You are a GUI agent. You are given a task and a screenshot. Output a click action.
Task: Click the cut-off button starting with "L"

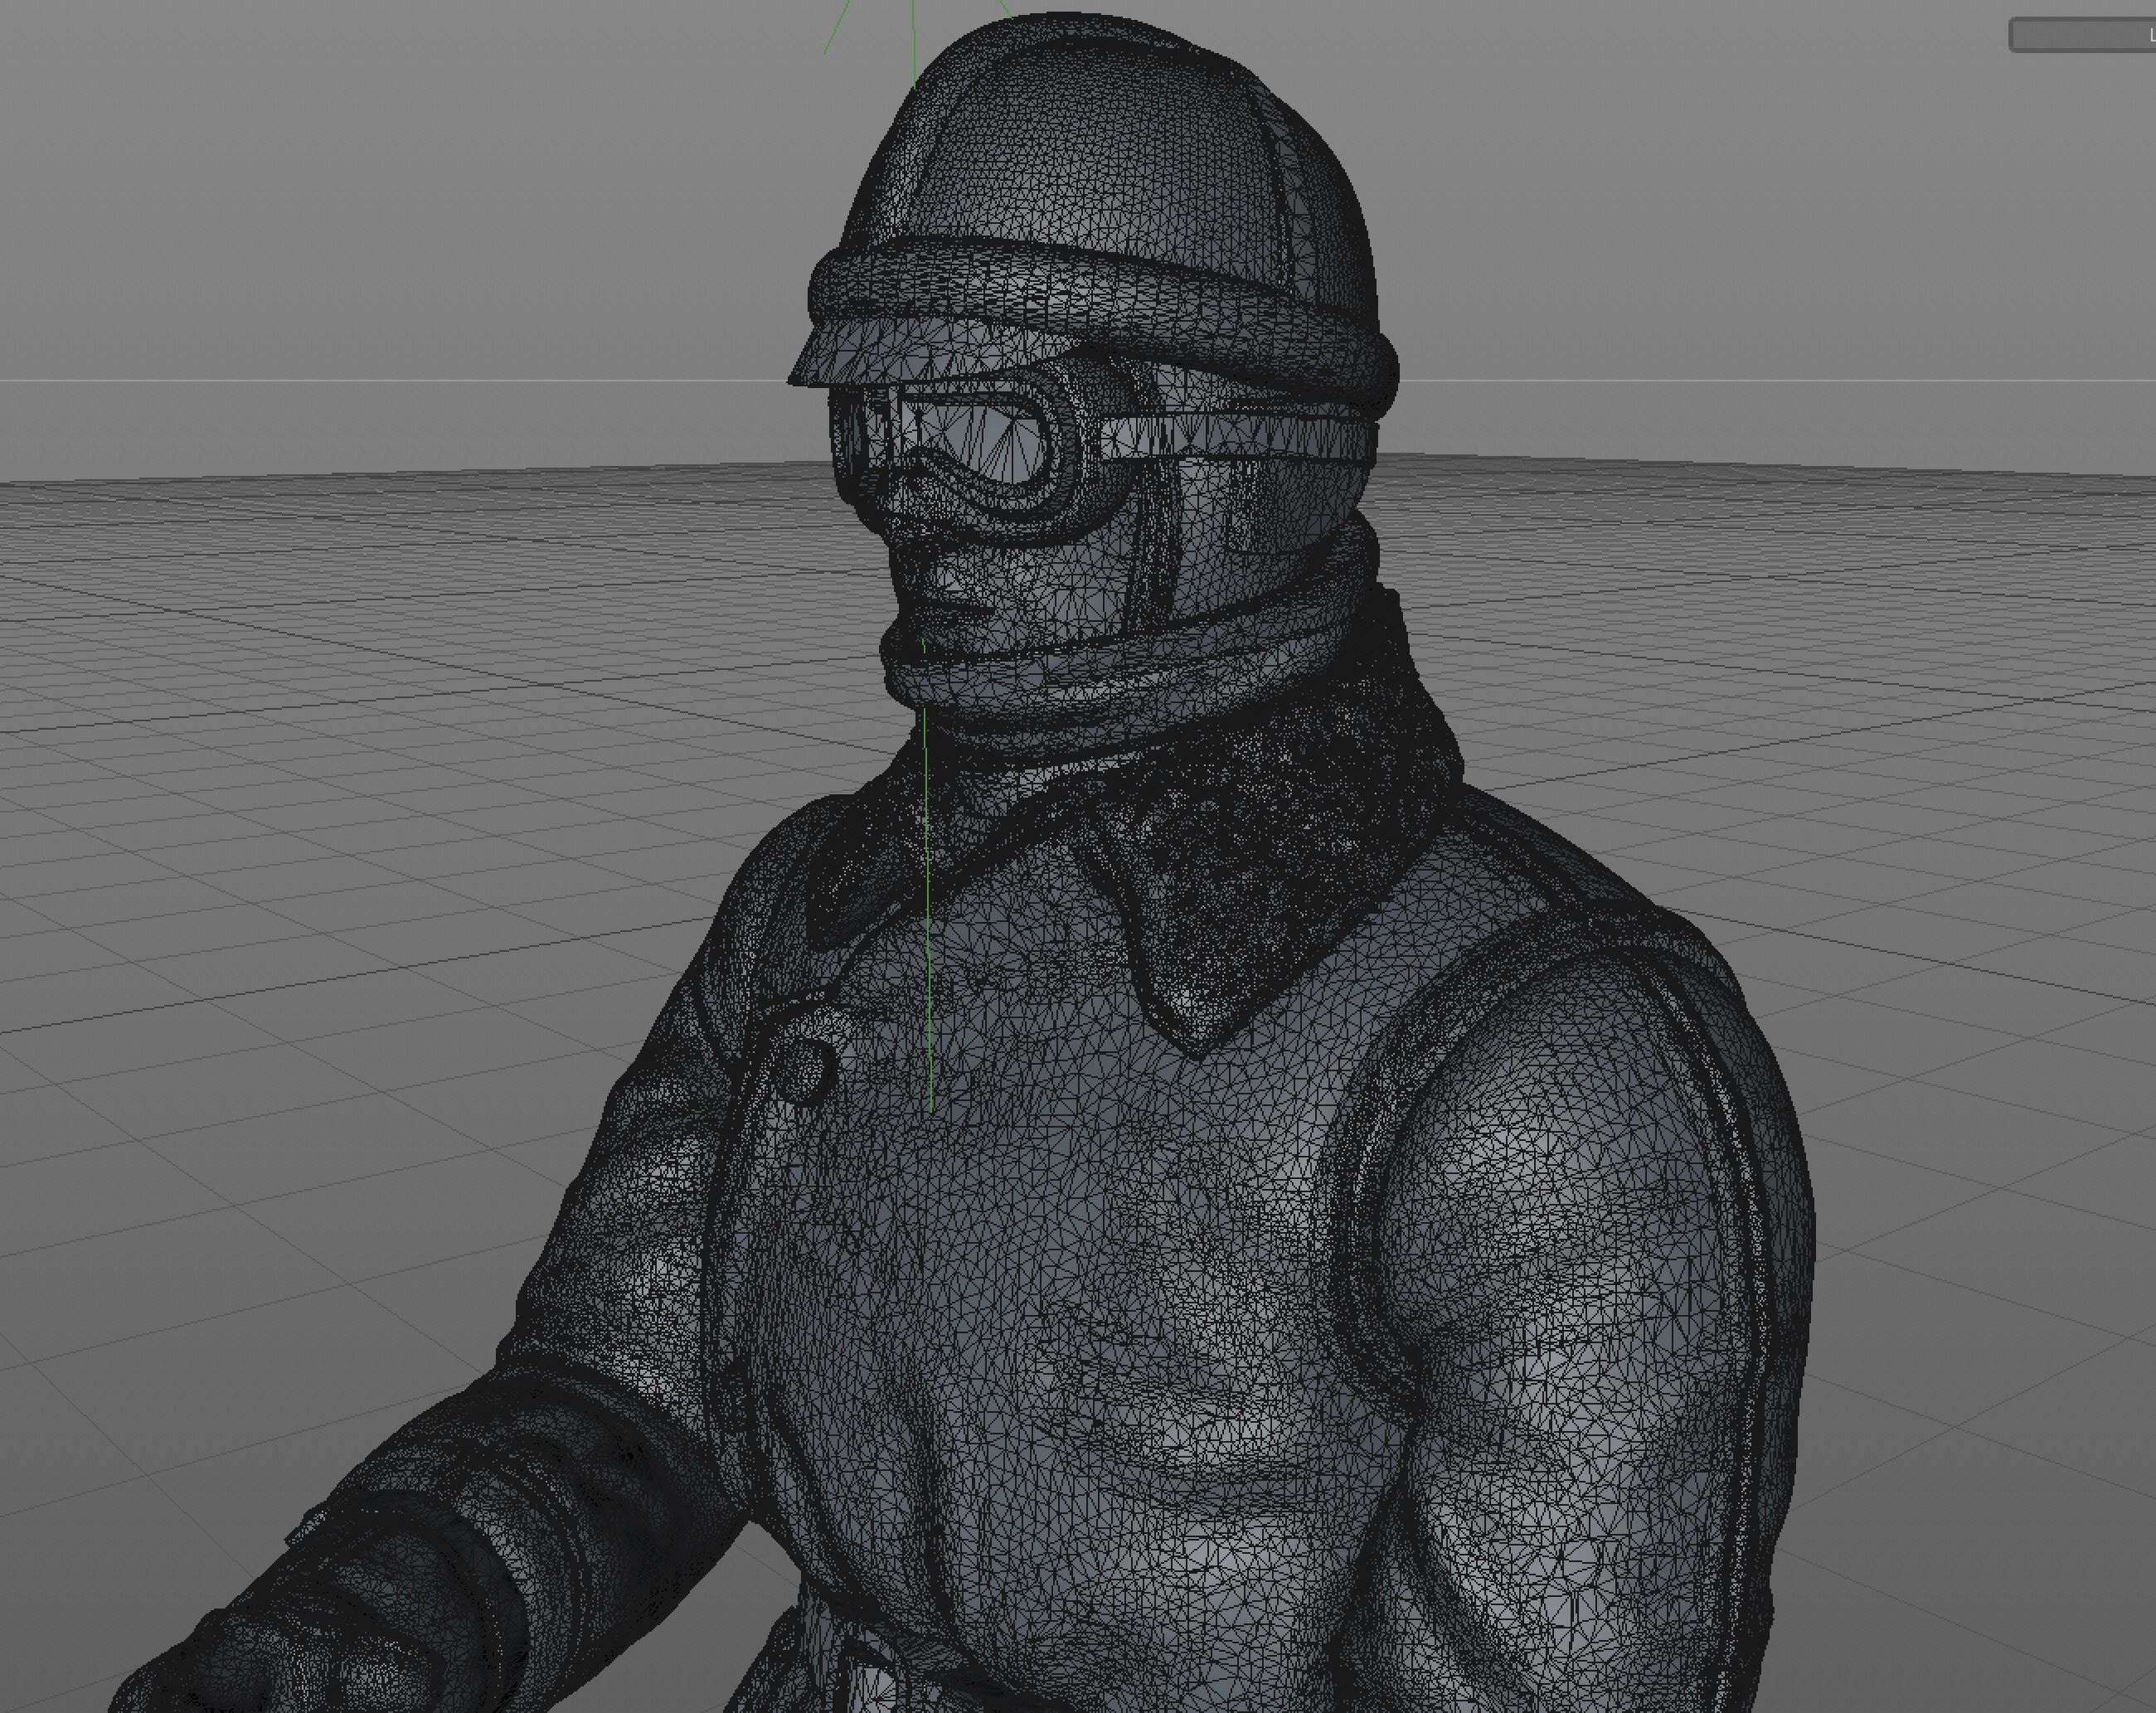click(x=2082, y=35)
